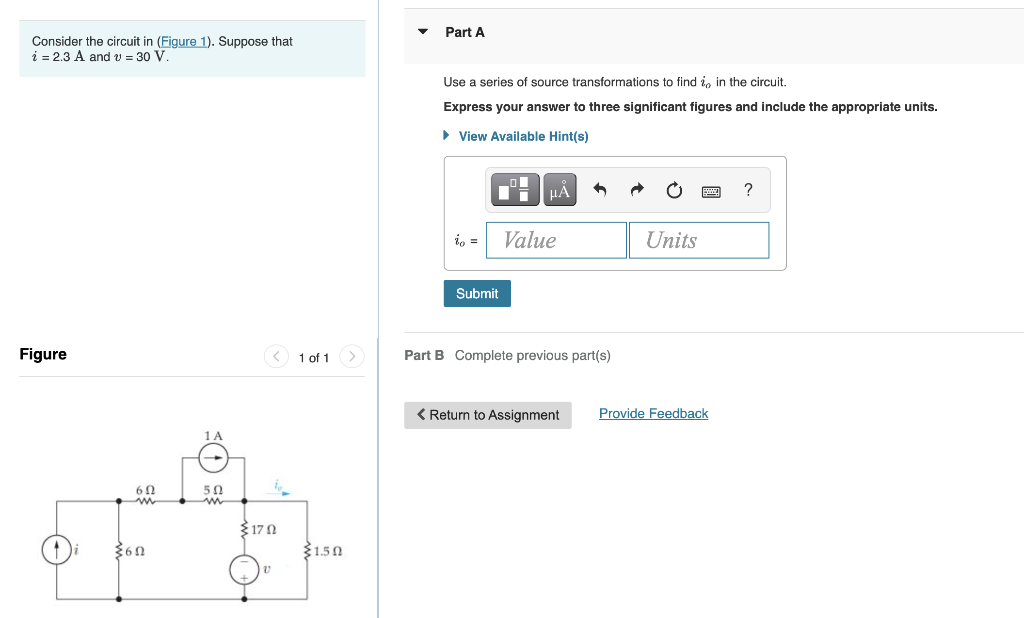Click inside the Units input field
The image size is (1024, 618).
tap(698, 240)
